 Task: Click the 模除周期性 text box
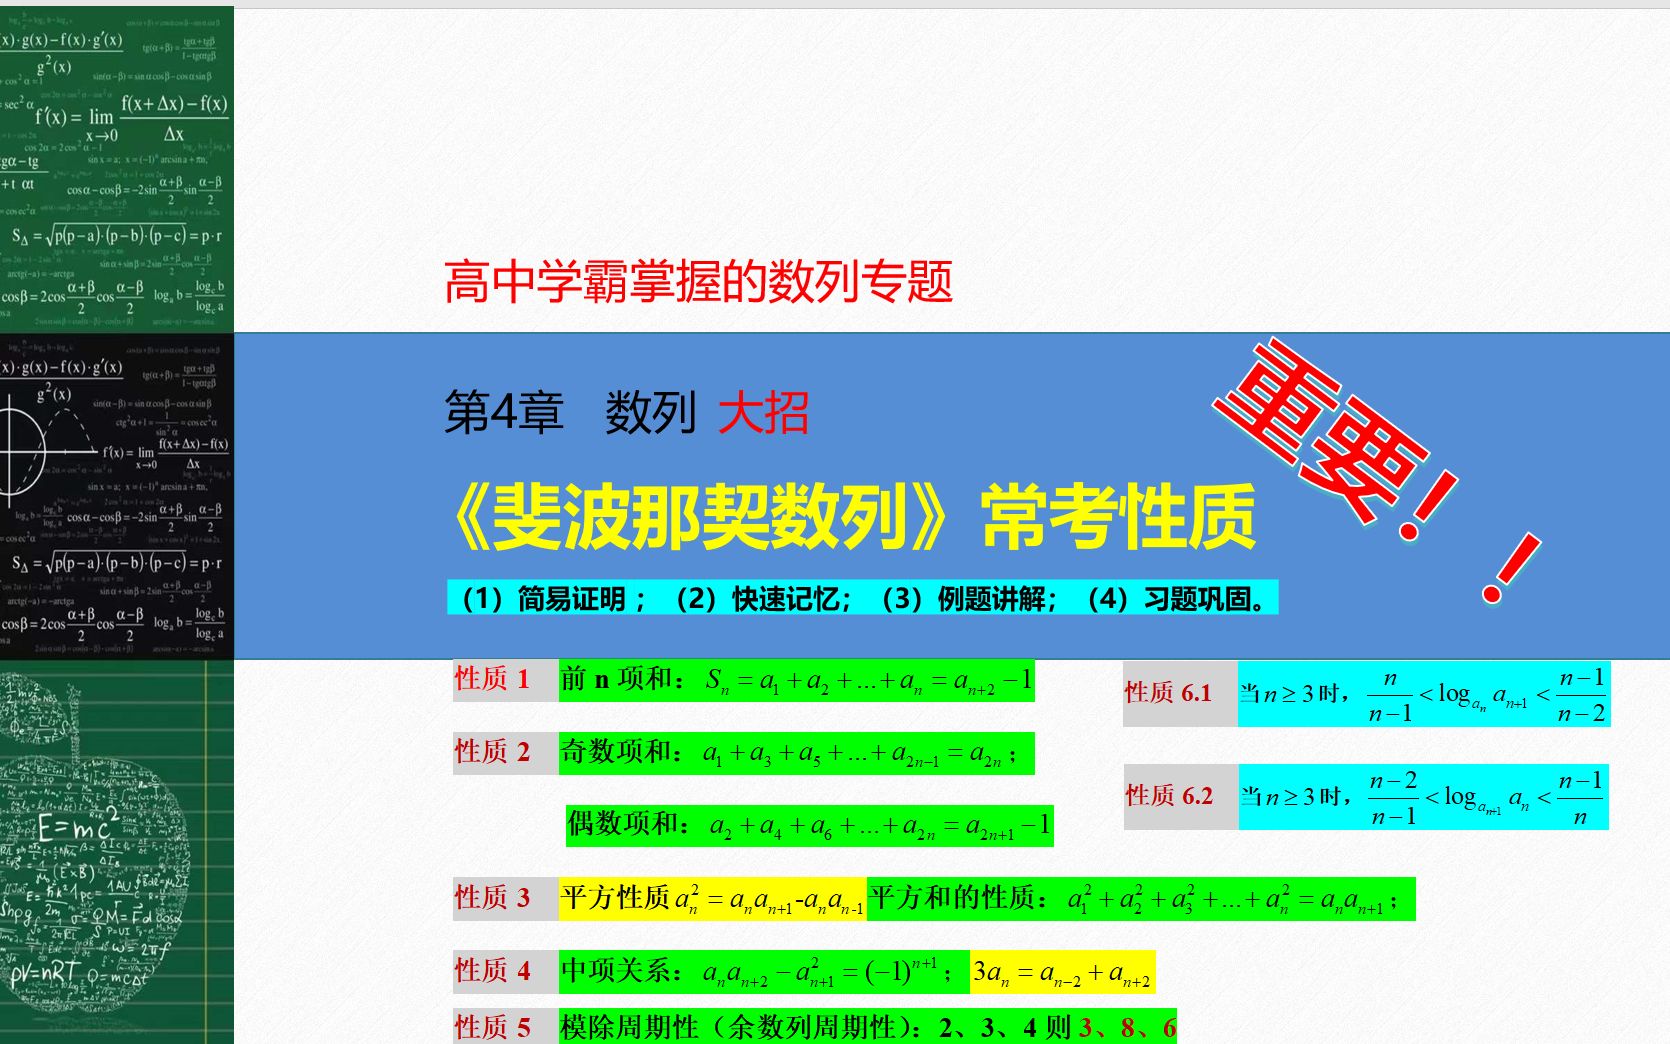(x=868, y=1027)
